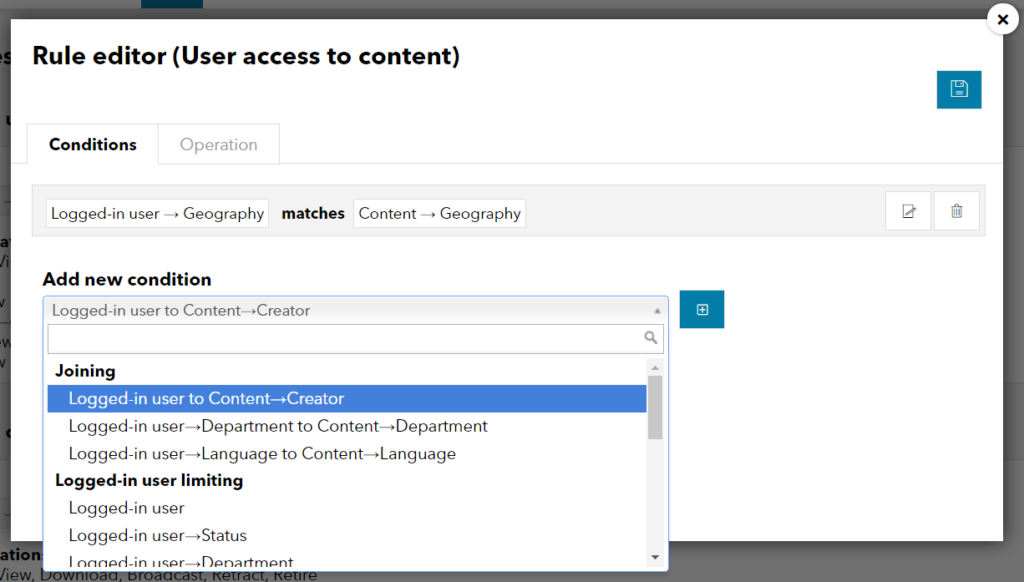Click the dropdown list scrollbar thumb
Screen dimensions: 1024x582
655,407
